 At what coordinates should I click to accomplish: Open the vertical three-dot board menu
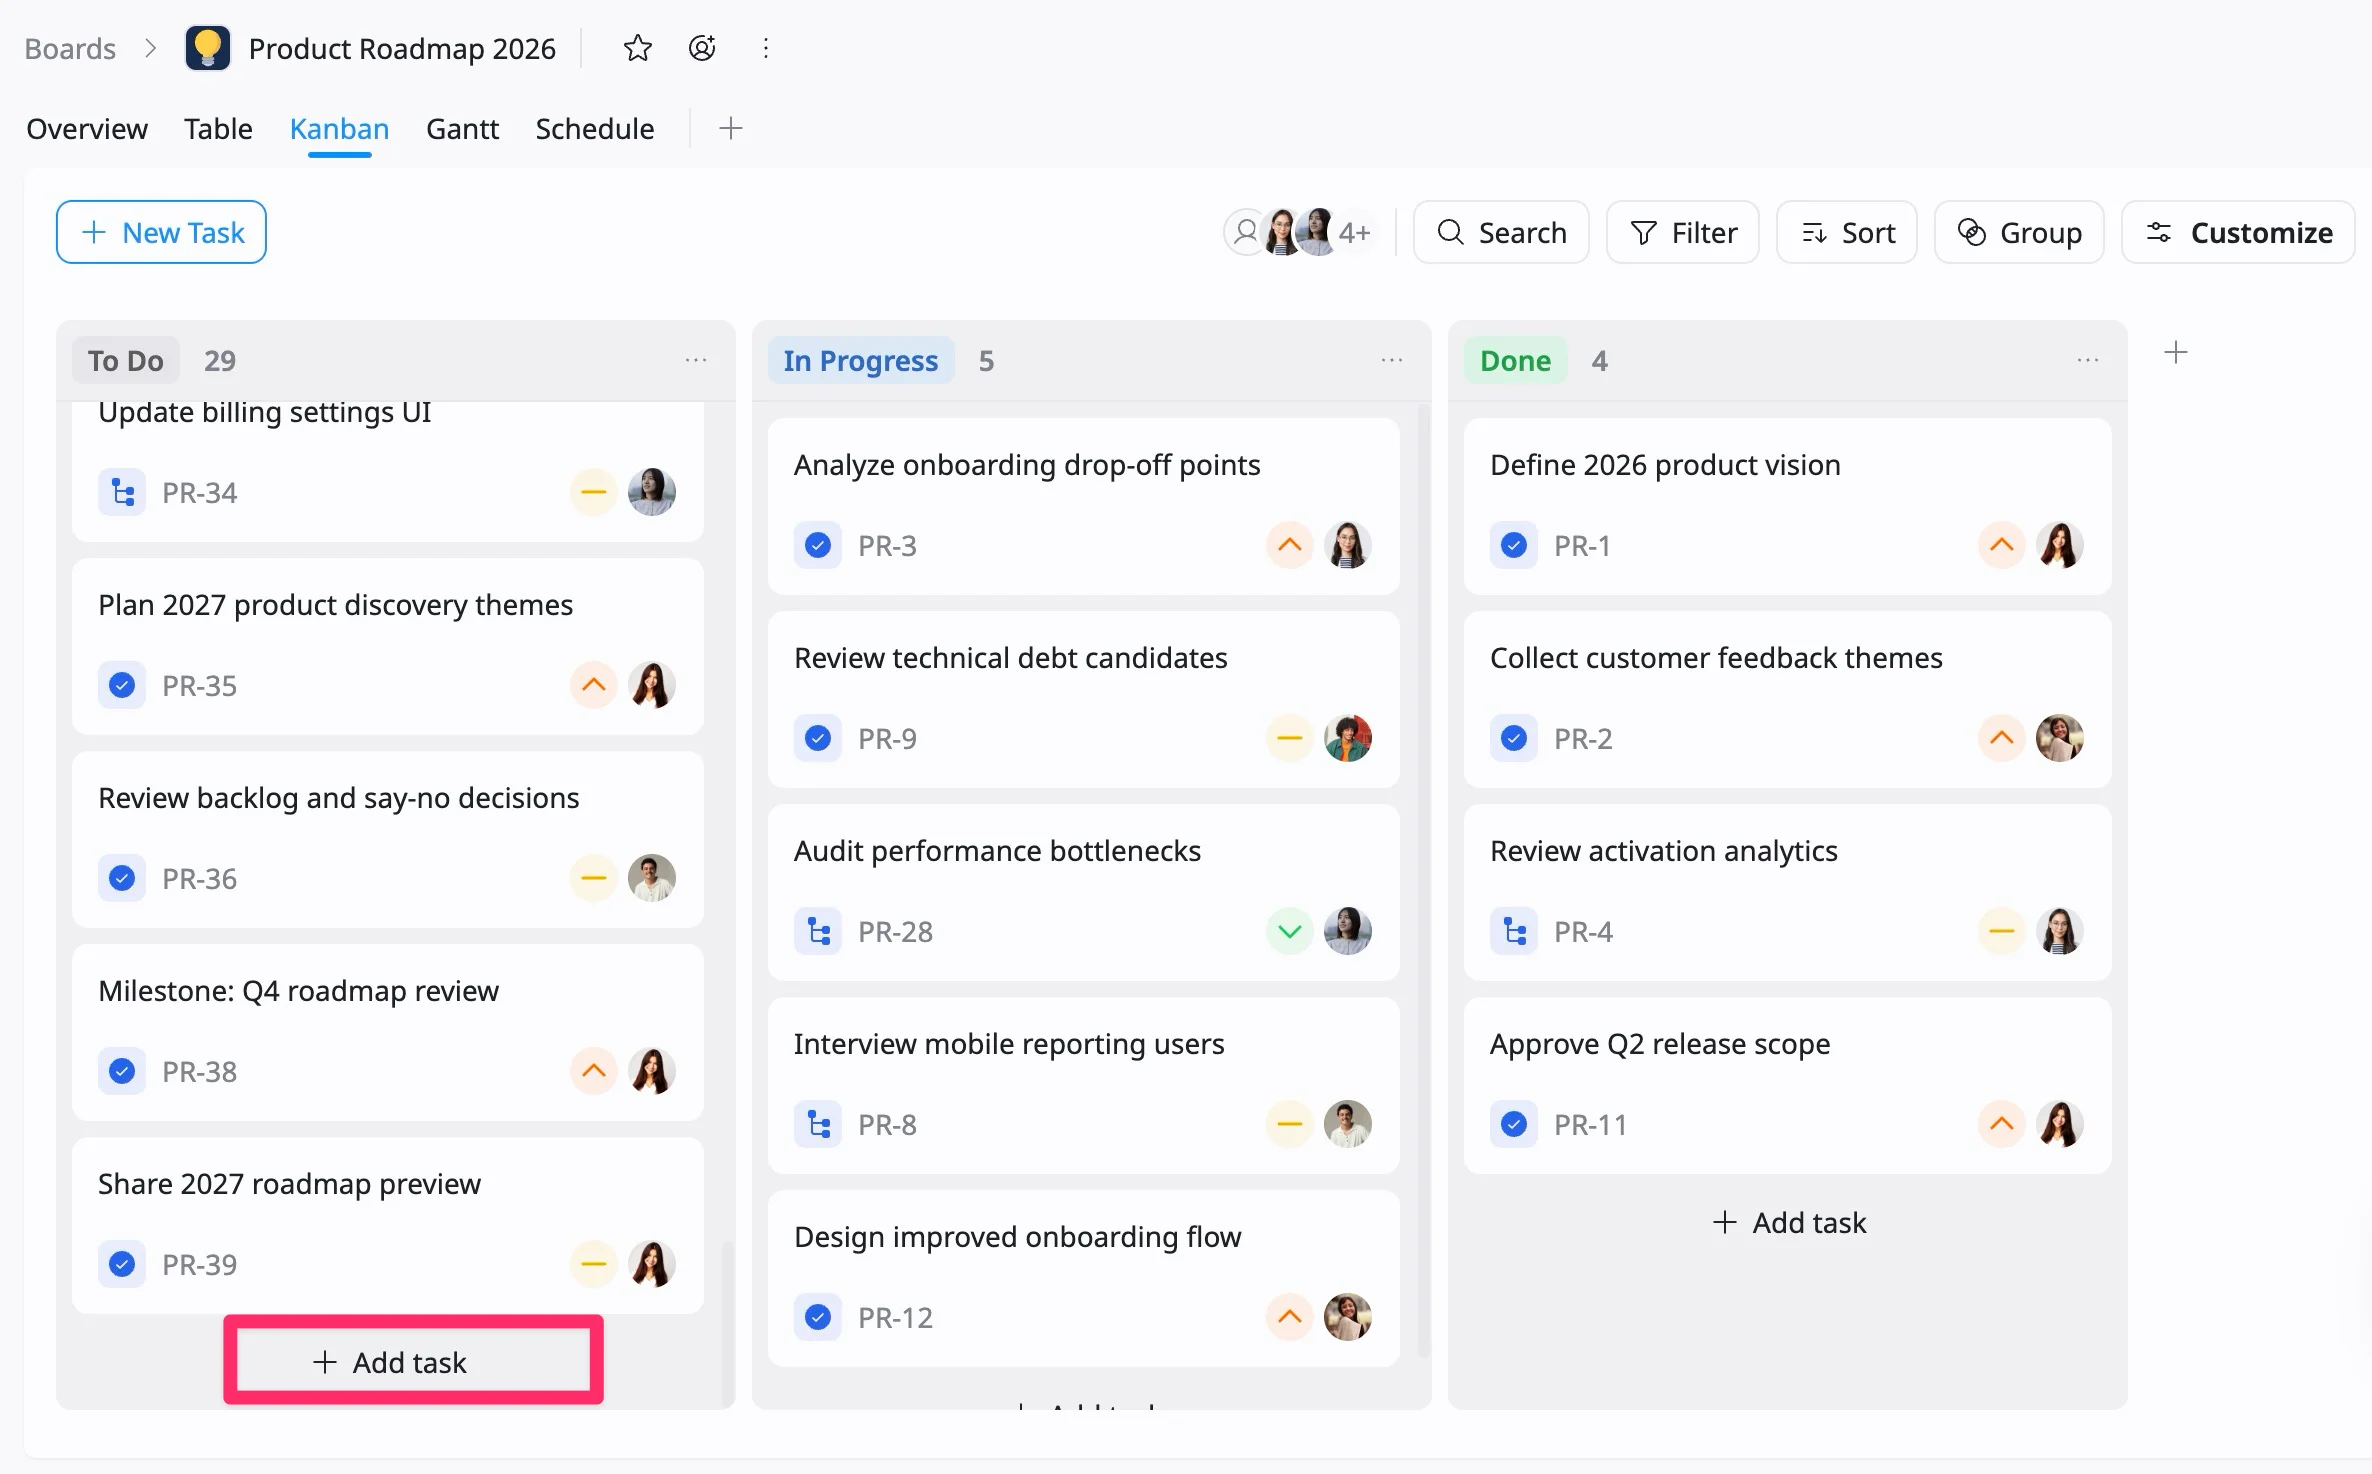tap(765, 48)
